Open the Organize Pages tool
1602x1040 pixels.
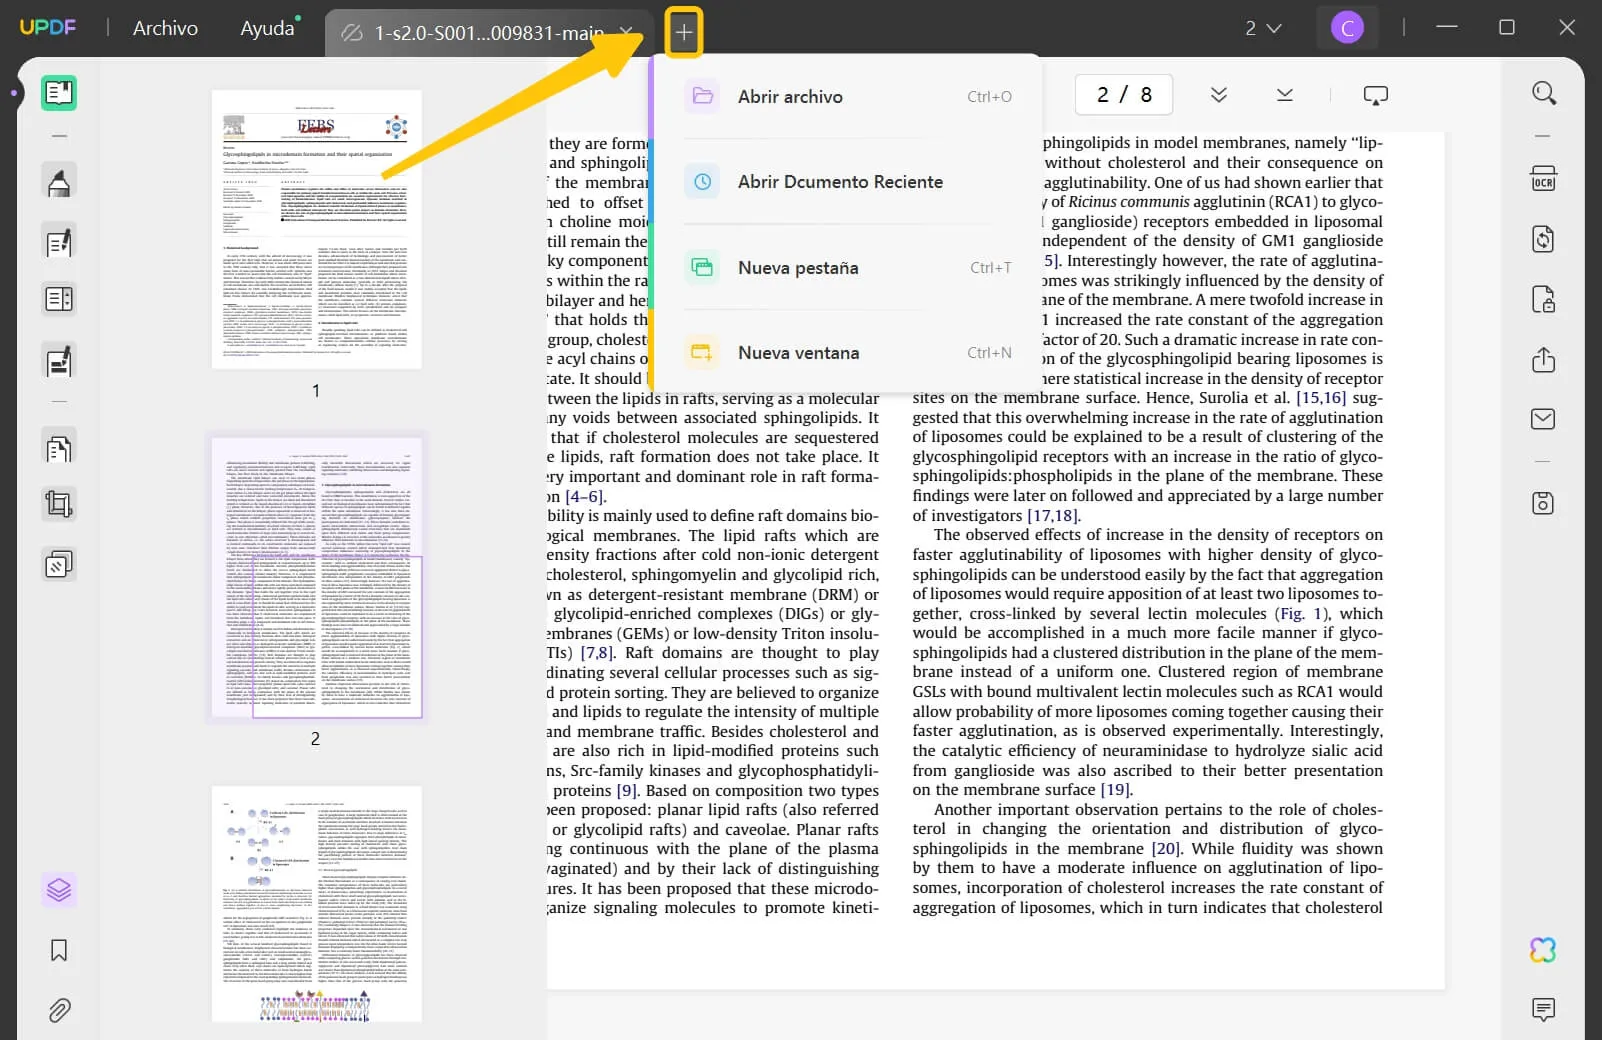59,448
